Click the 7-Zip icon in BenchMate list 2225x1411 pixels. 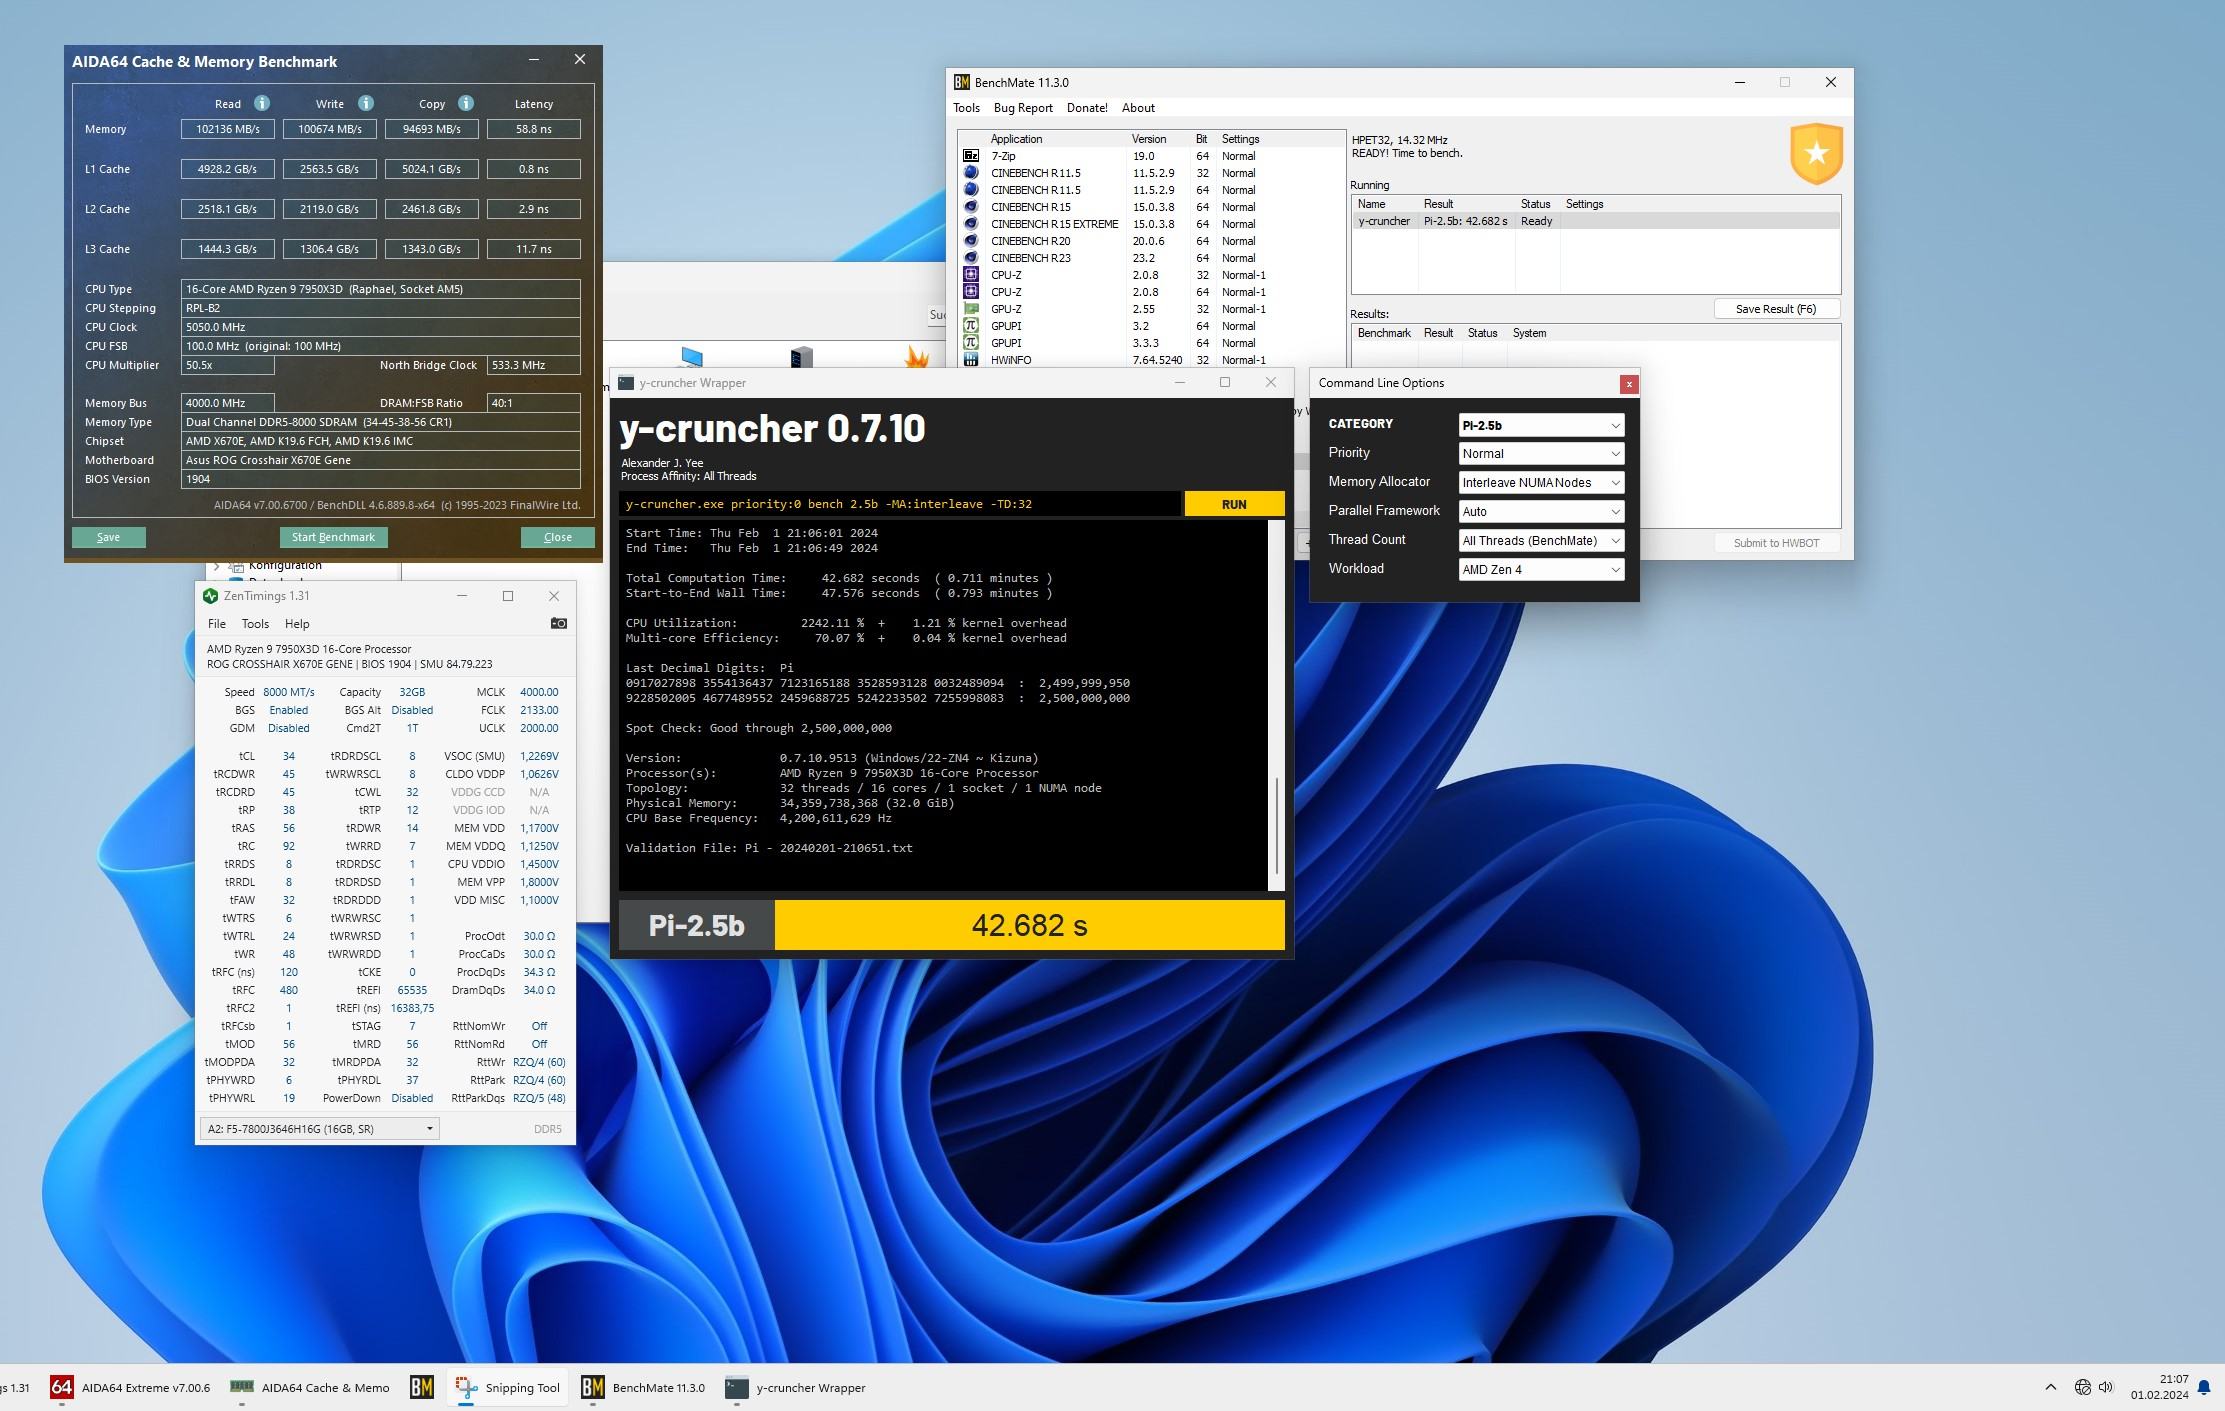pyautogui.click(x=970, y=156)
